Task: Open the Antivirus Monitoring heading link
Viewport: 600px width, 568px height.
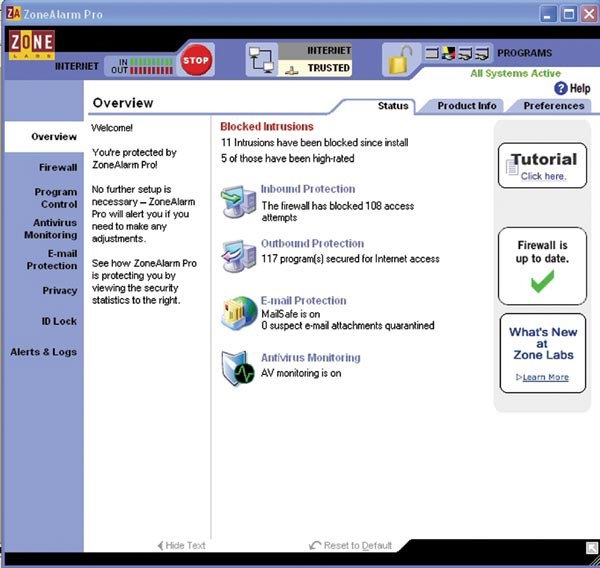Action: pos(311,357)
